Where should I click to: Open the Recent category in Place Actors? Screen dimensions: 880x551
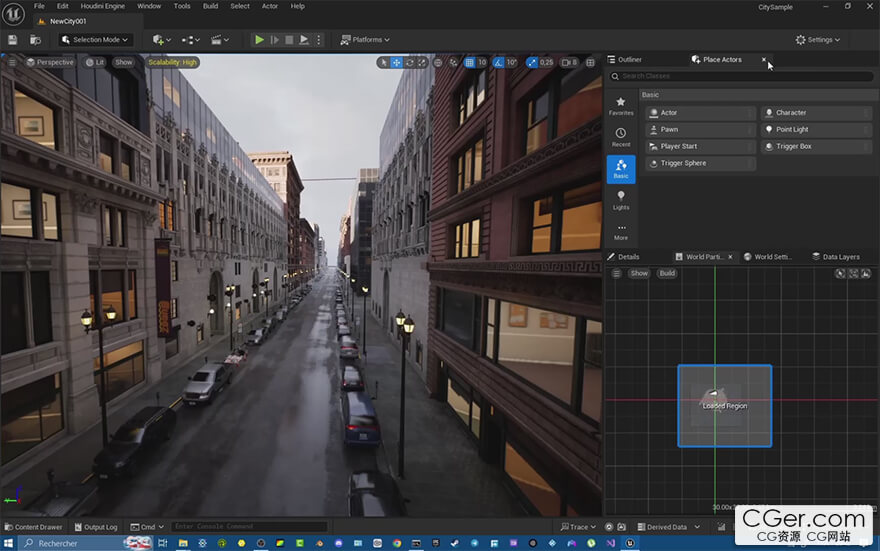tap(621, 138)
